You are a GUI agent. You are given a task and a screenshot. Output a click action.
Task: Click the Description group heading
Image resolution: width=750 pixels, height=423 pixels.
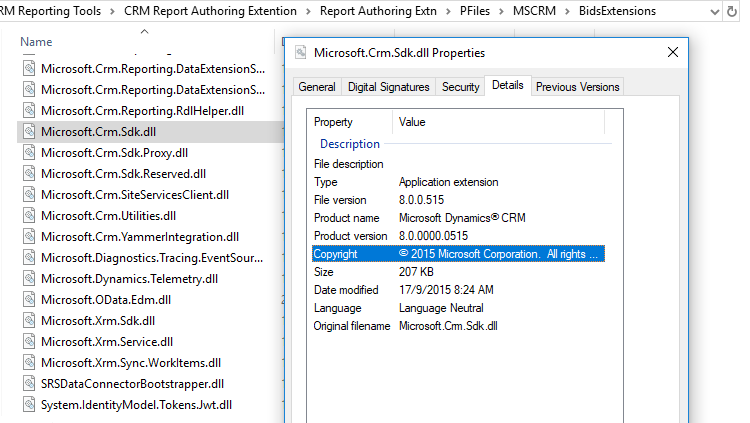350,144
